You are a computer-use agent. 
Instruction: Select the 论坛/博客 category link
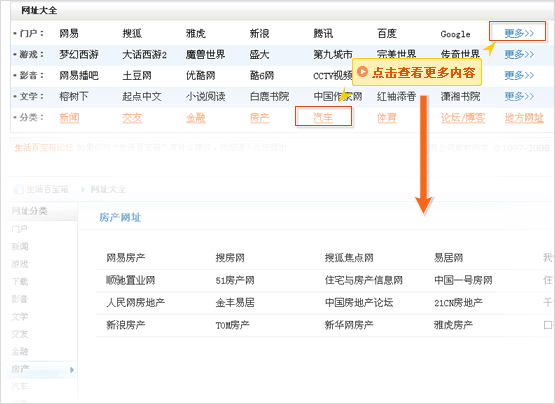tap(463, 117)
